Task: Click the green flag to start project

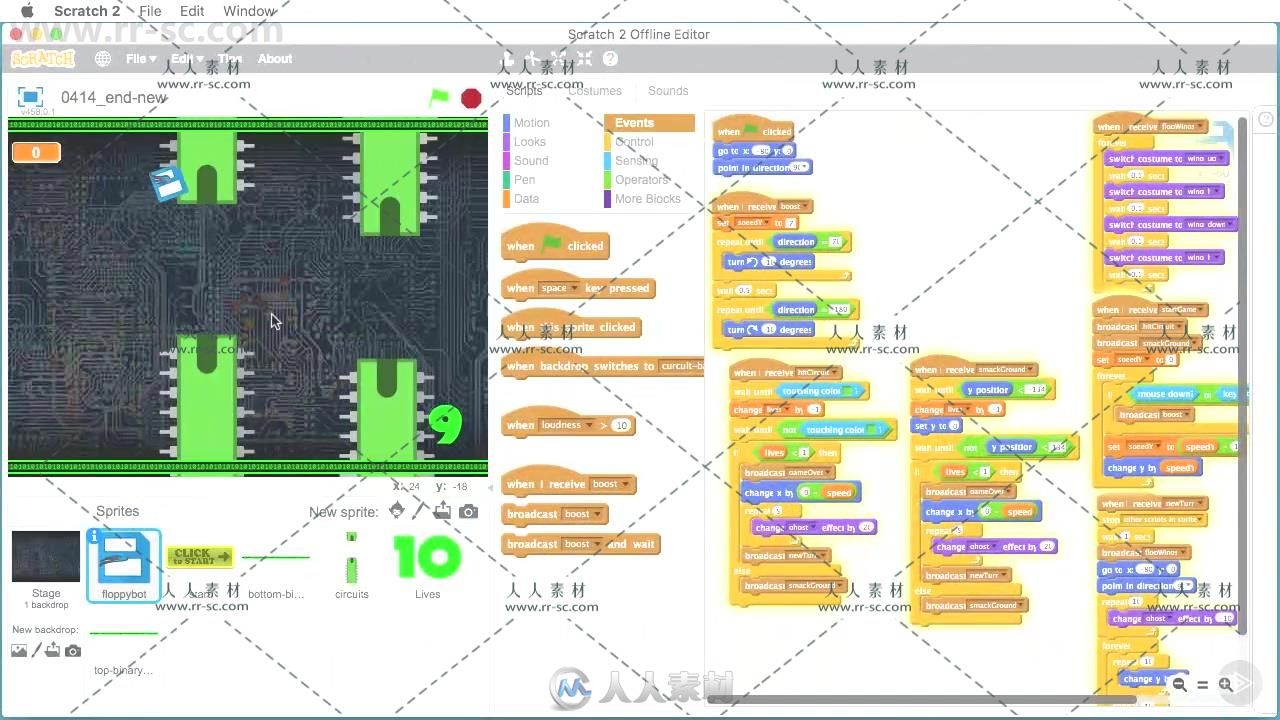Action: point(439,98)
